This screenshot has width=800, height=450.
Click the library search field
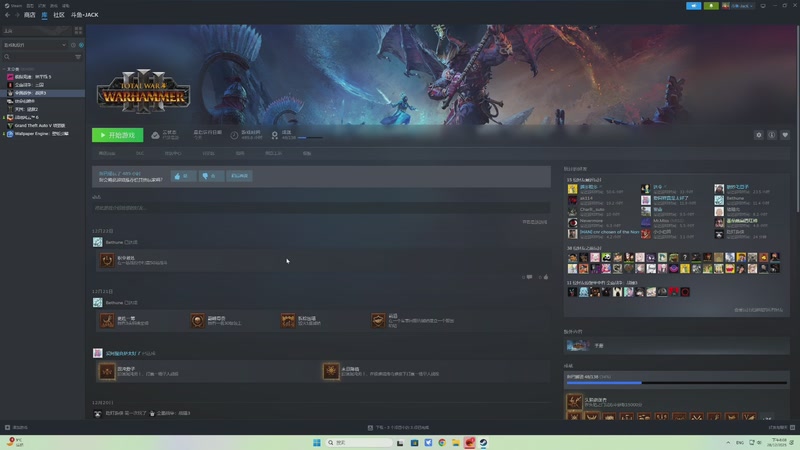coord(38,57)
